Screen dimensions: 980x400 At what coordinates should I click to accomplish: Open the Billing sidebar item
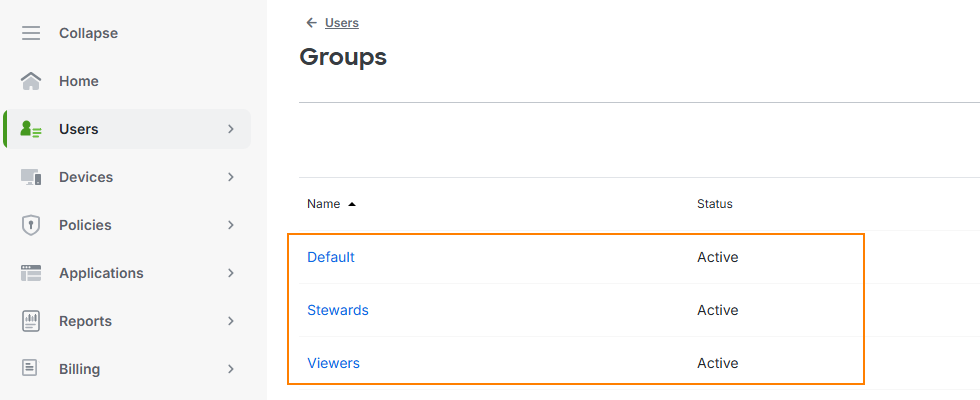tap(128, 369)
